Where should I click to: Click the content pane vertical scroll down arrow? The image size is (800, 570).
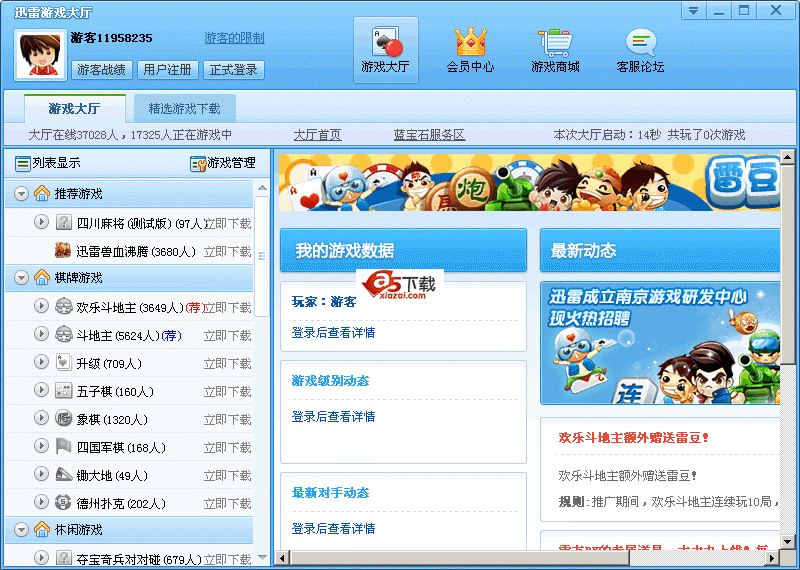pyautogui.click(x=787, y=541)
